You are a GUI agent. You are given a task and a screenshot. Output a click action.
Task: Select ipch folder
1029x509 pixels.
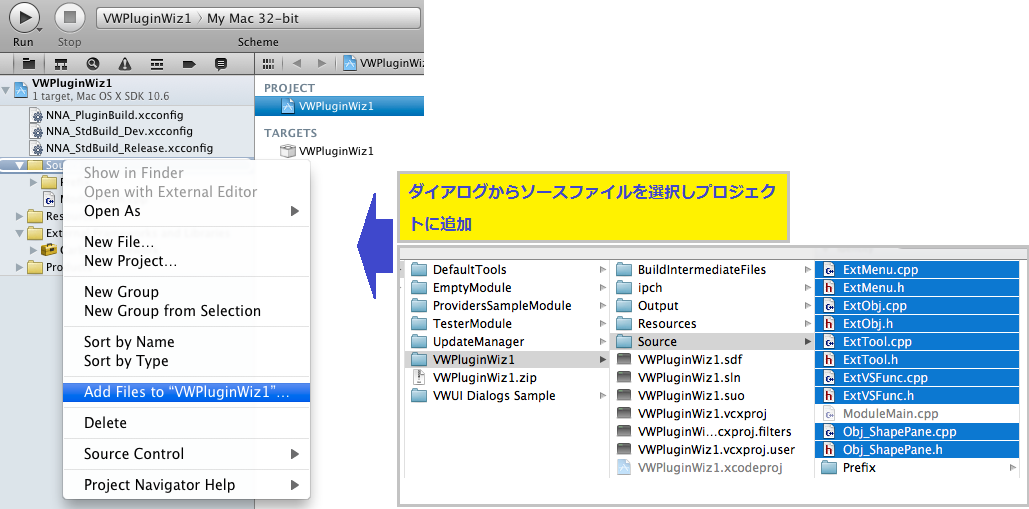pos(713,287)
